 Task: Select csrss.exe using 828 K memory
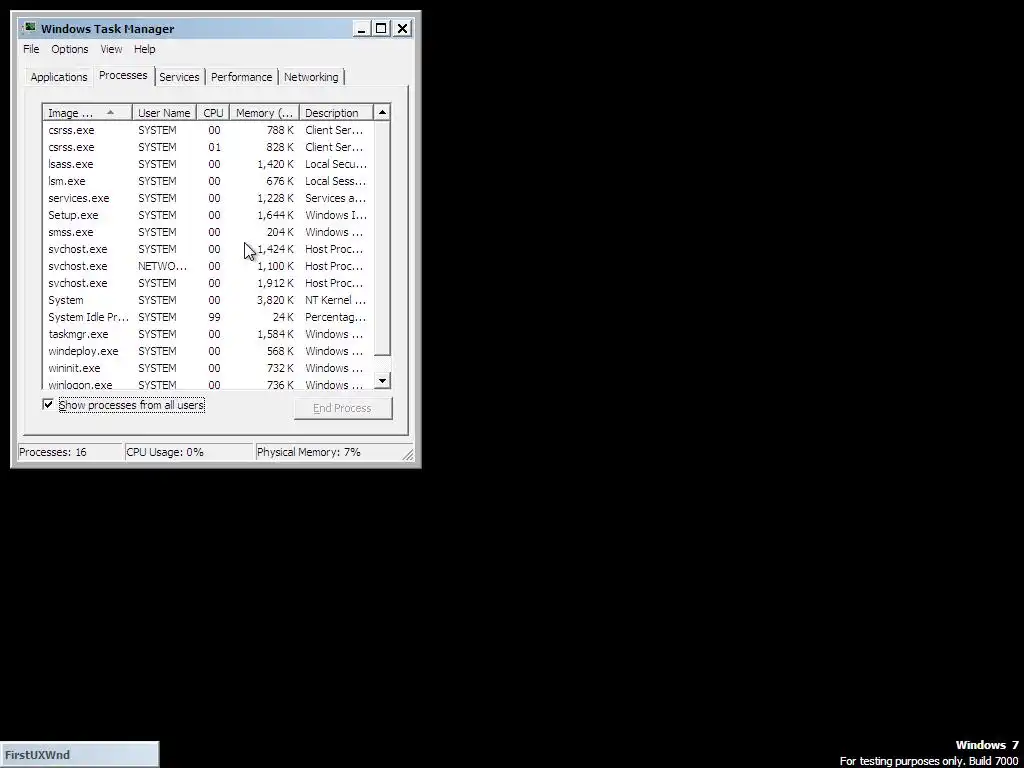tap(208, 147)
